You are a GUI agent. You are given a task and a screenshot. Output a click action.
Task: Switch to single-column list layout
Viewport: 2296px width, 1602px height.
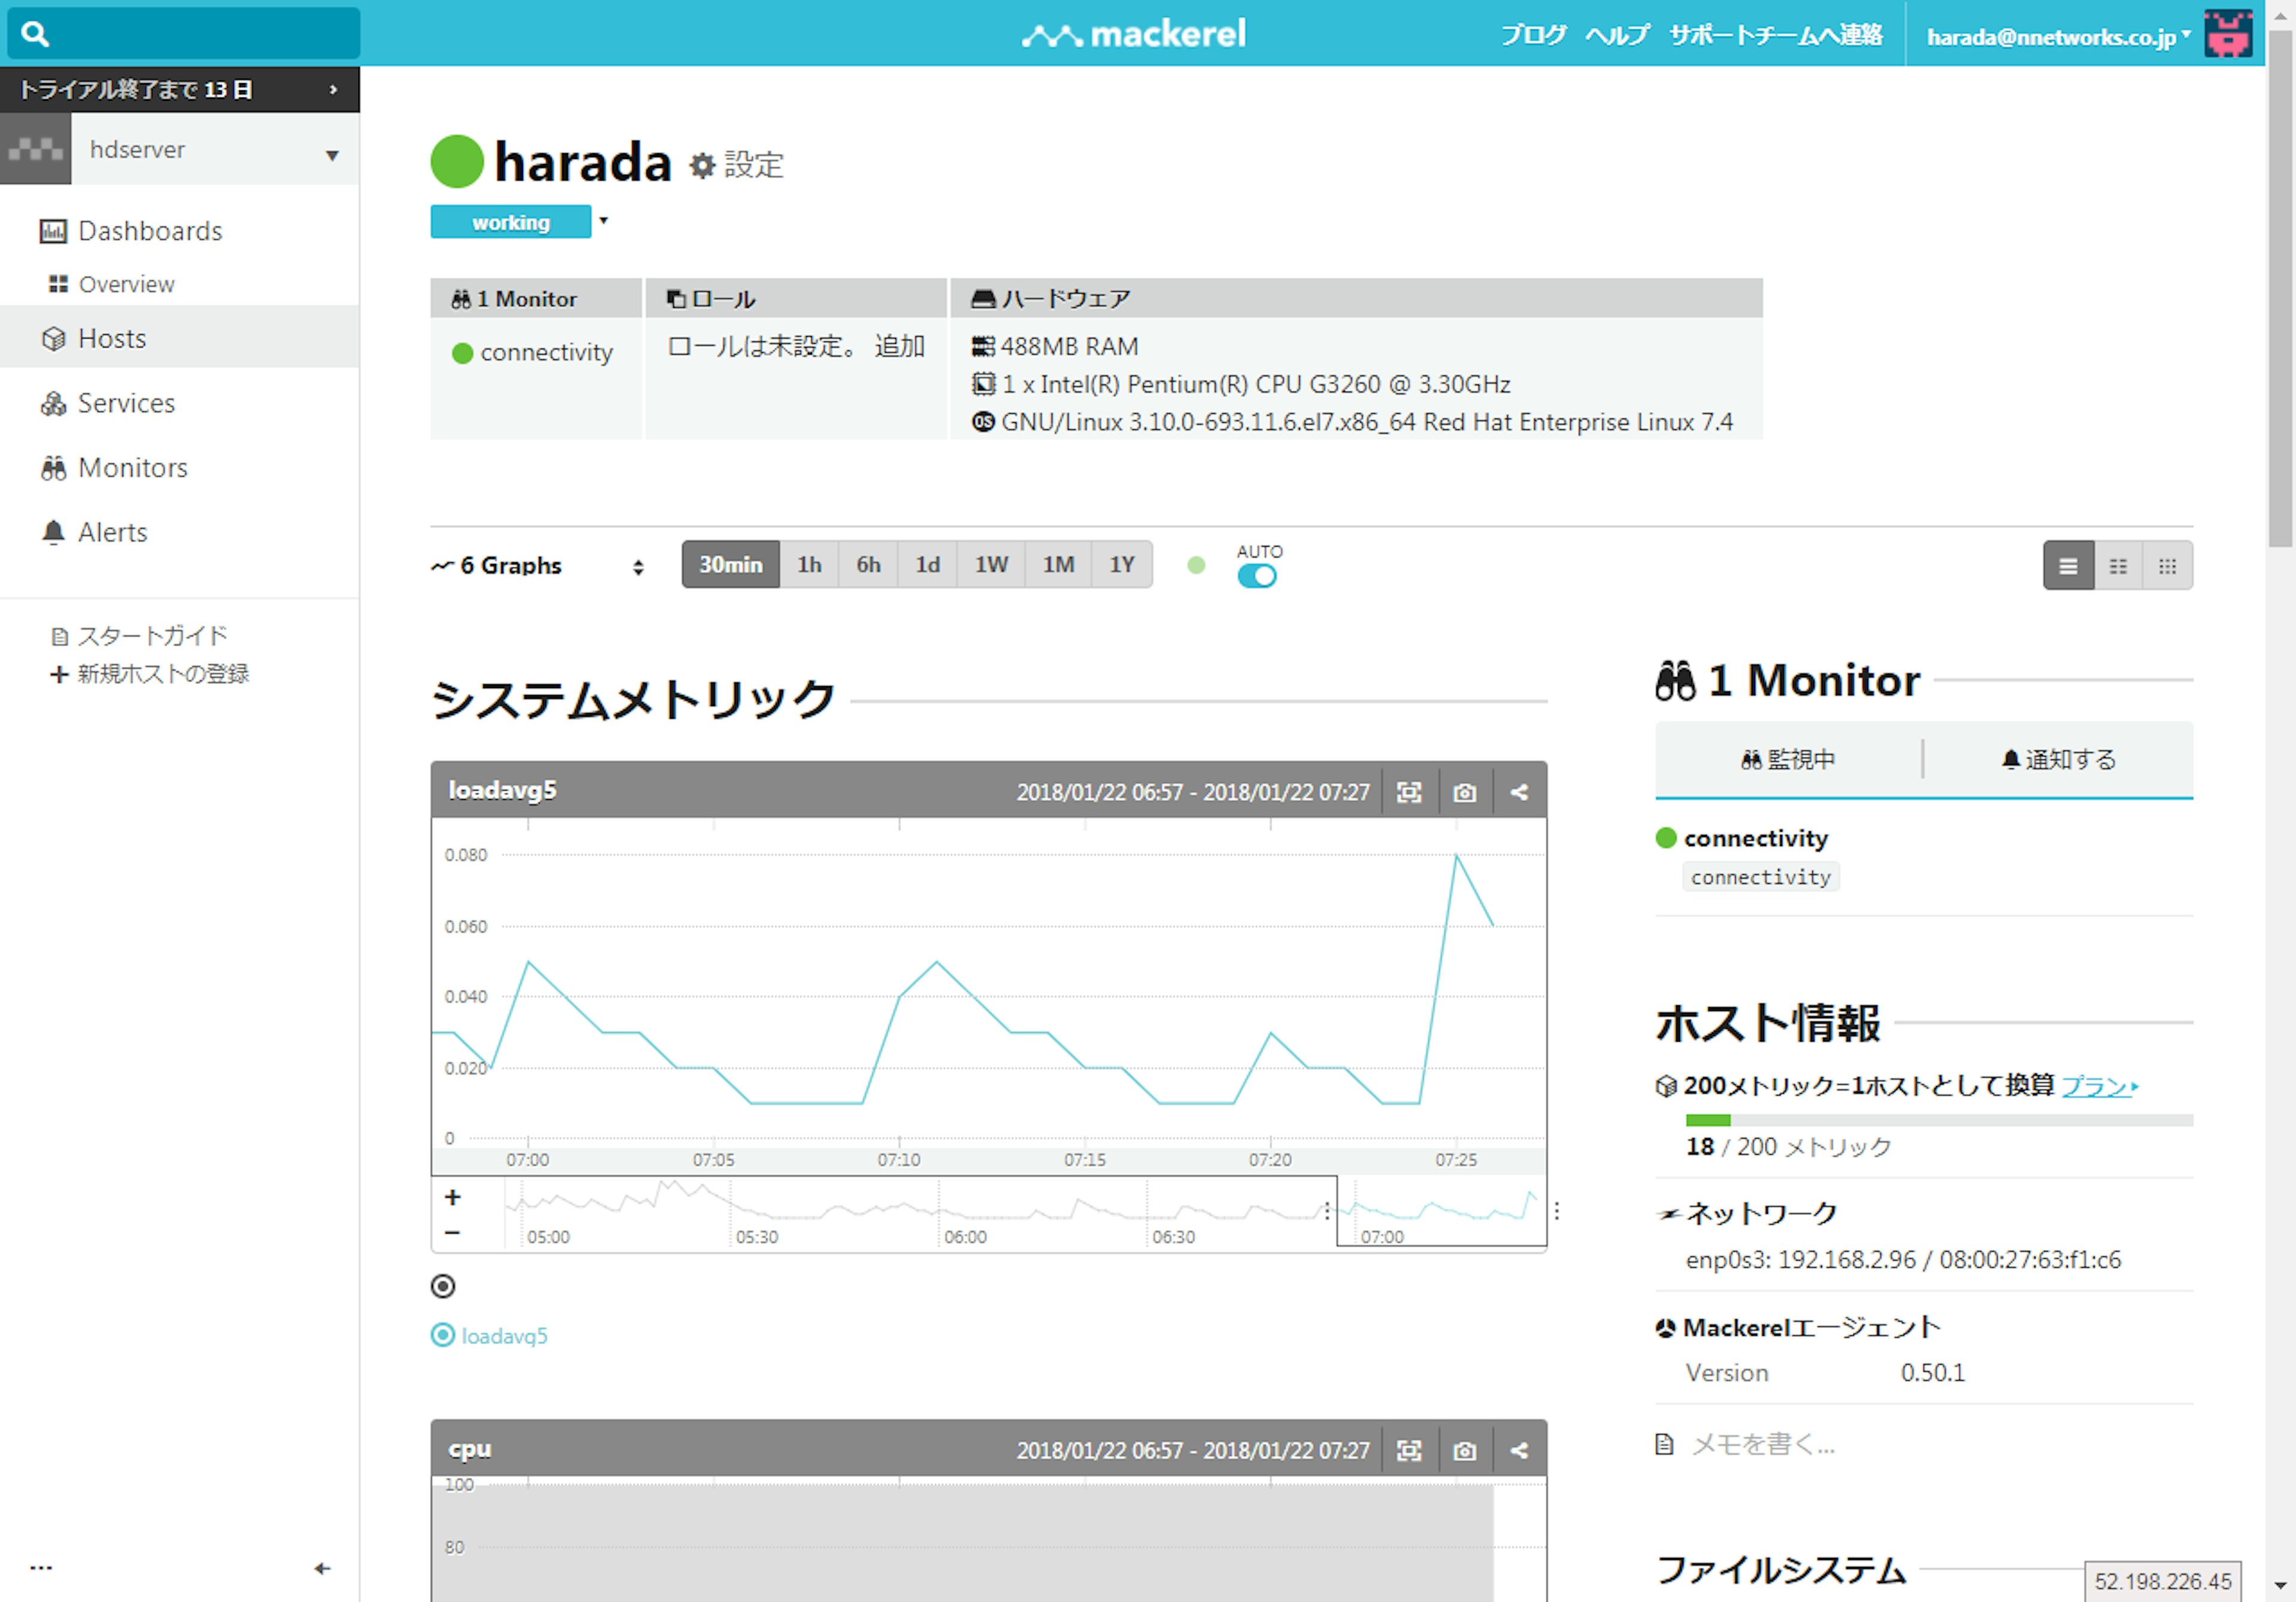2068,566
